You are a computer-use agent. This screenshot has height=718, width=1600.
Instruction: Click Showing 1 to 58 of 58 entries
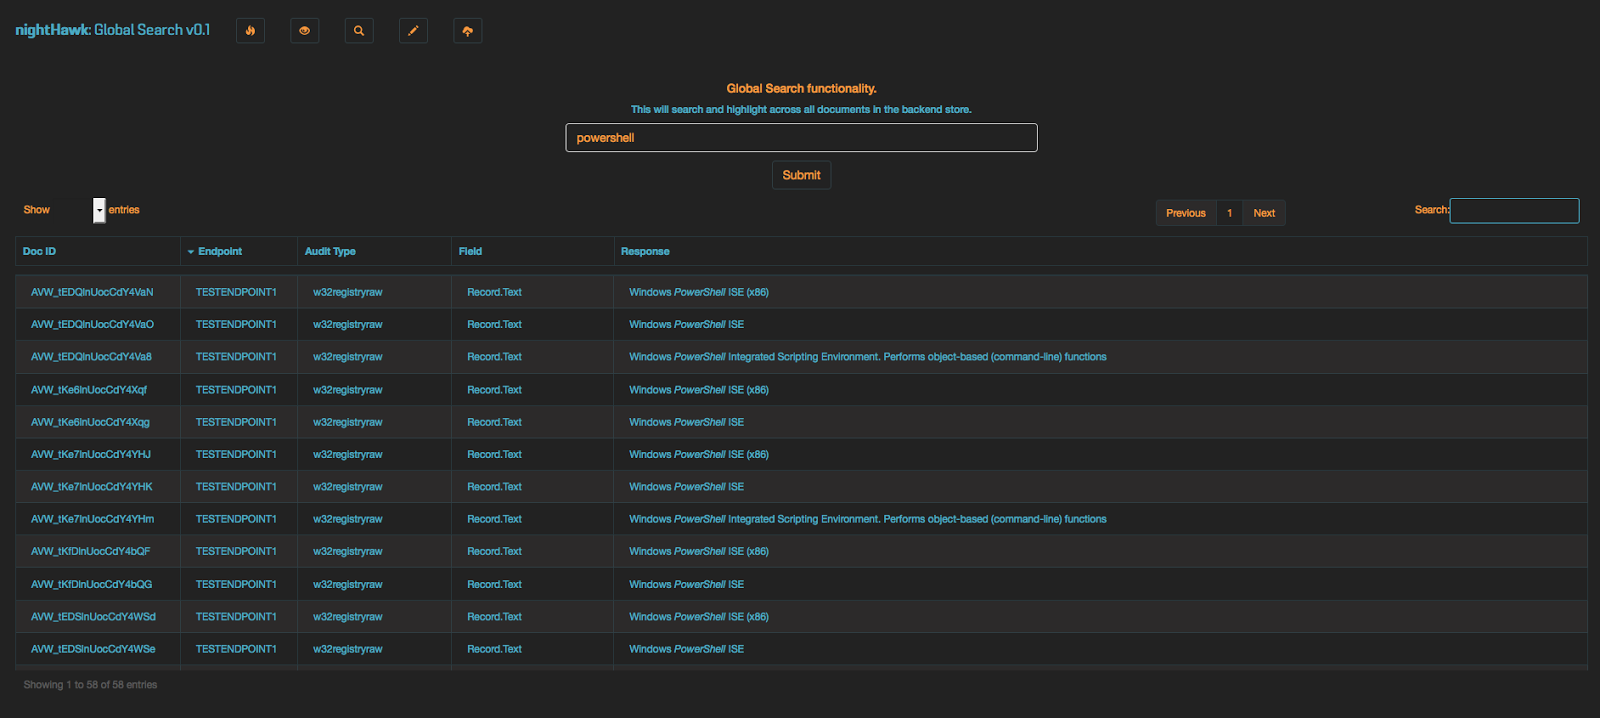[90, 685]
